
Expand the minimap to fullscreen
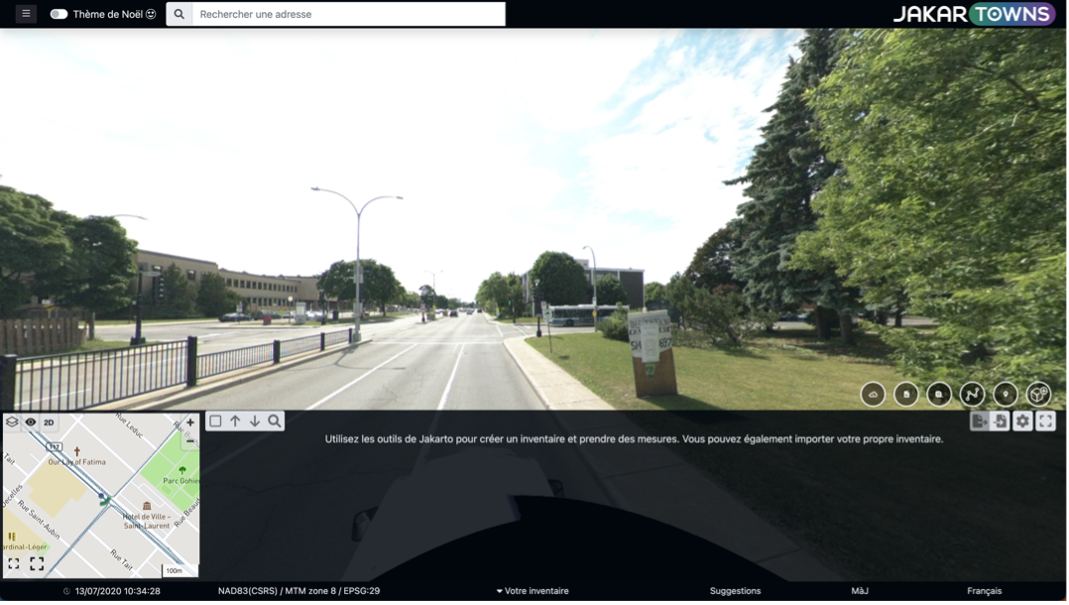[35, 562]
